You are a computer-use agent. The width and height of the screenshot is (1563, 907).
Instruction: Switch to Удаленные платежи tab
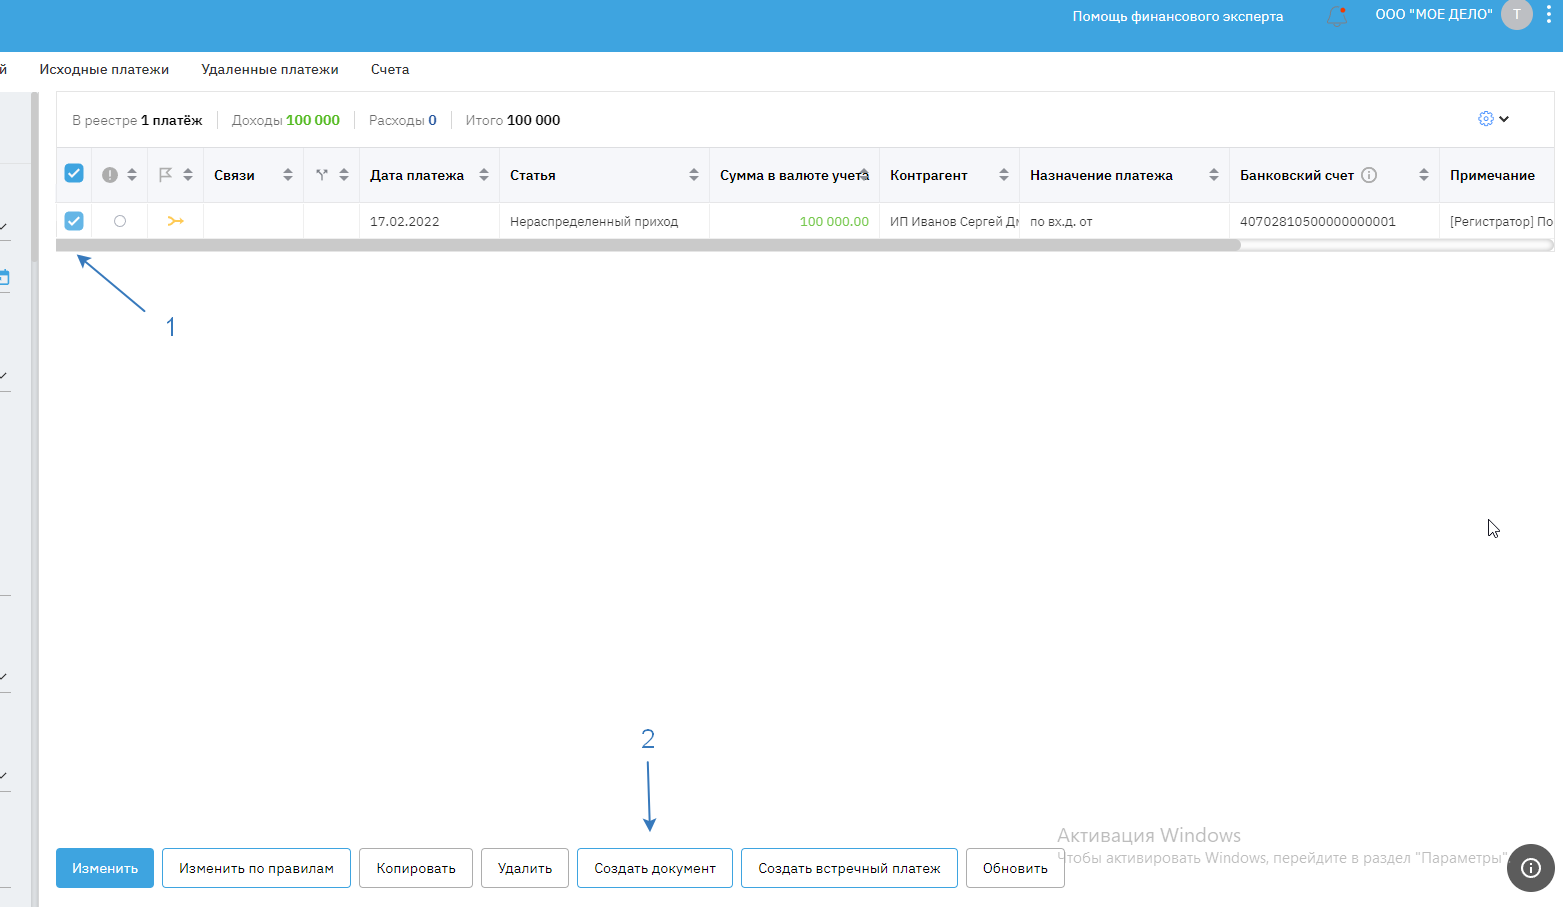(270, 70)
